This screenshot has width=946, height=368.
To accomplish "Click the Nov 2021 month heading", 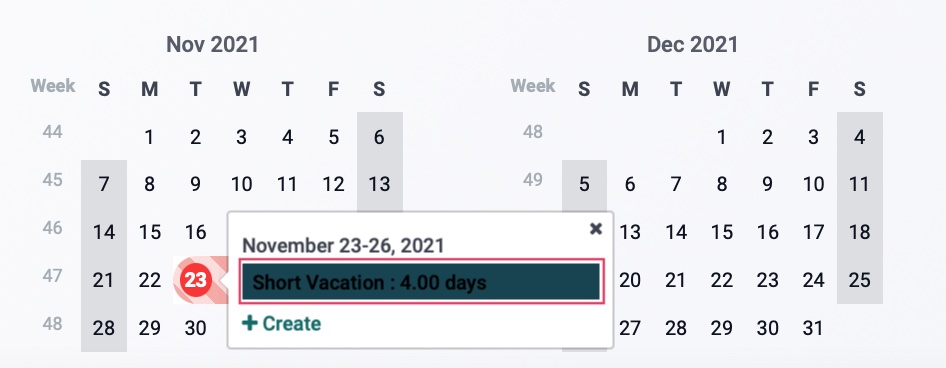I will (x=212, y=45).
